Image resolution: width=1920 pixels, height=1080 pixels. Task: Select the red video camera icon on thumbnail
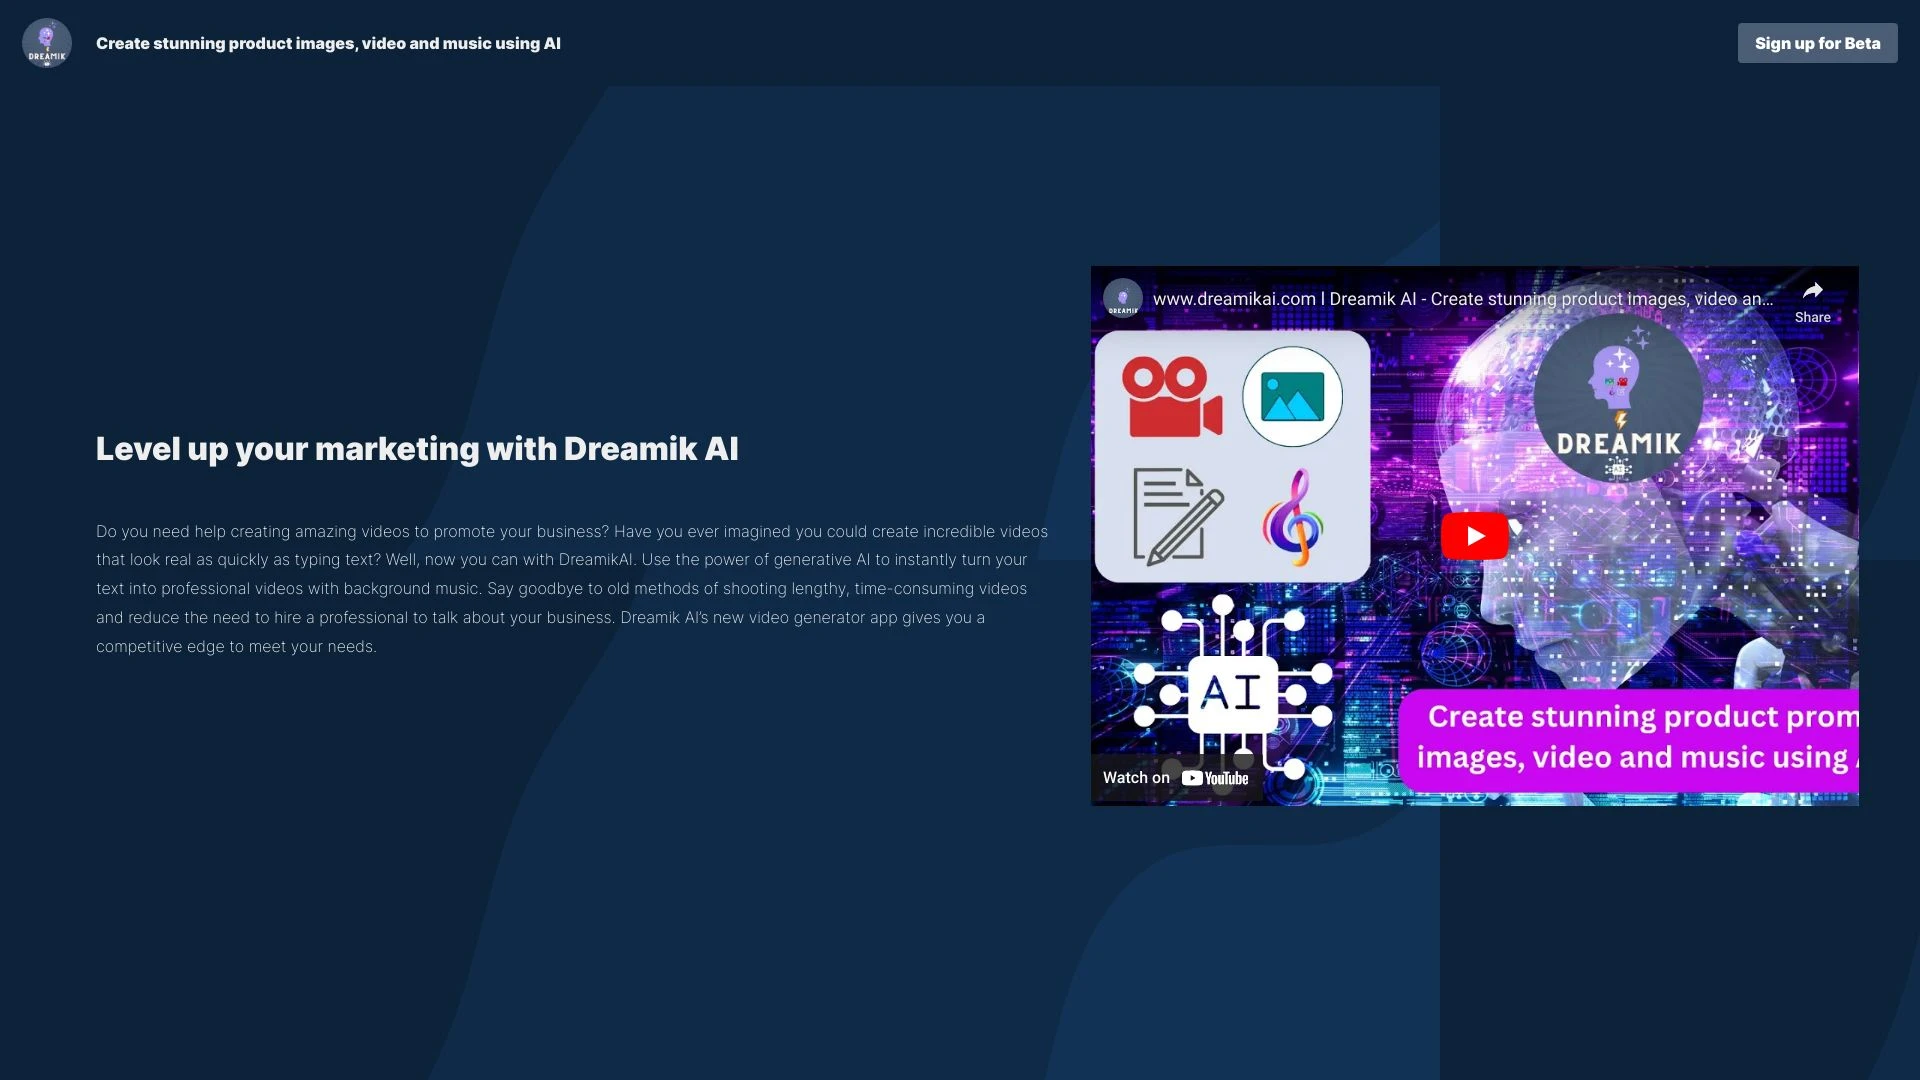(1174, 396)
